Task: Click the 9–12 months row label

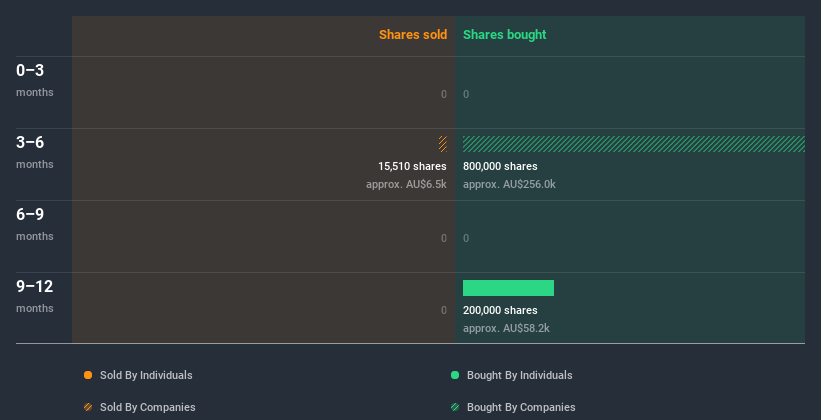Action: [35, 296]
